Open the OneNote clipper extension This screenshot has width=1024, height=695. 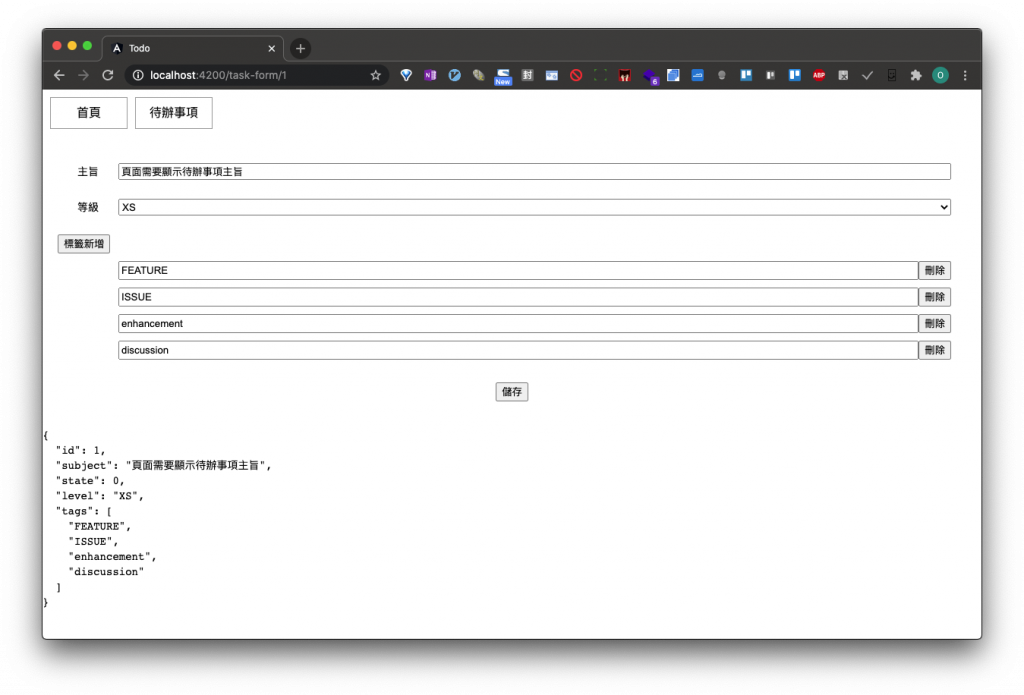pos(430,75)
